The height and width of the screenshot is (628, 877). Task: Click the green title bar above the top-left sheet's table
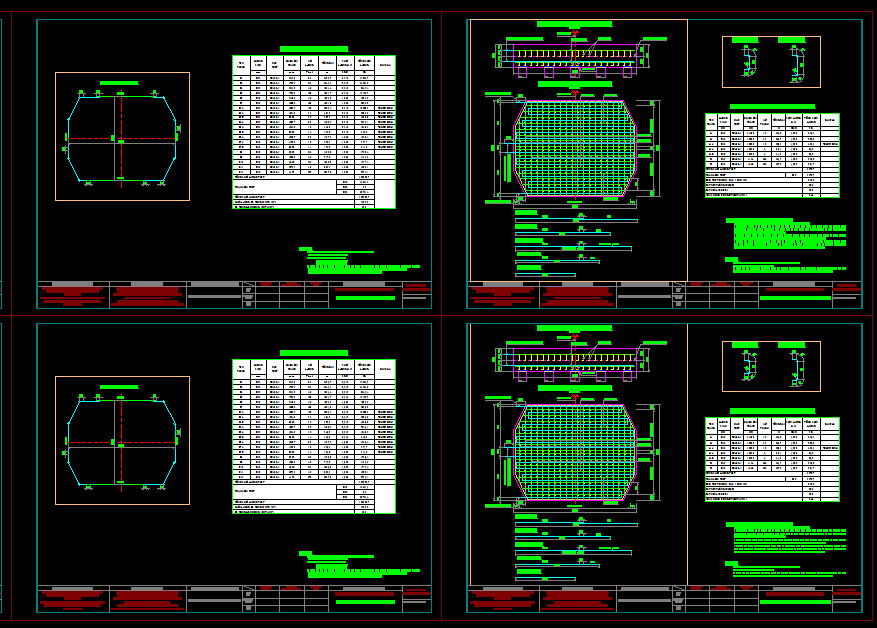pos(314,49)
